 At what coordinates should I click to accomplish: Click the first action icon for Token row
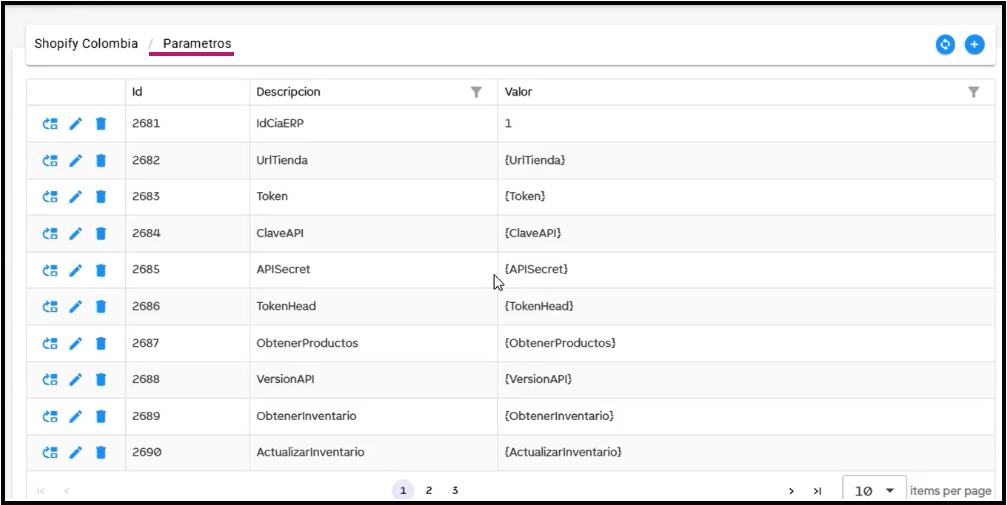(x=50, y=197)
